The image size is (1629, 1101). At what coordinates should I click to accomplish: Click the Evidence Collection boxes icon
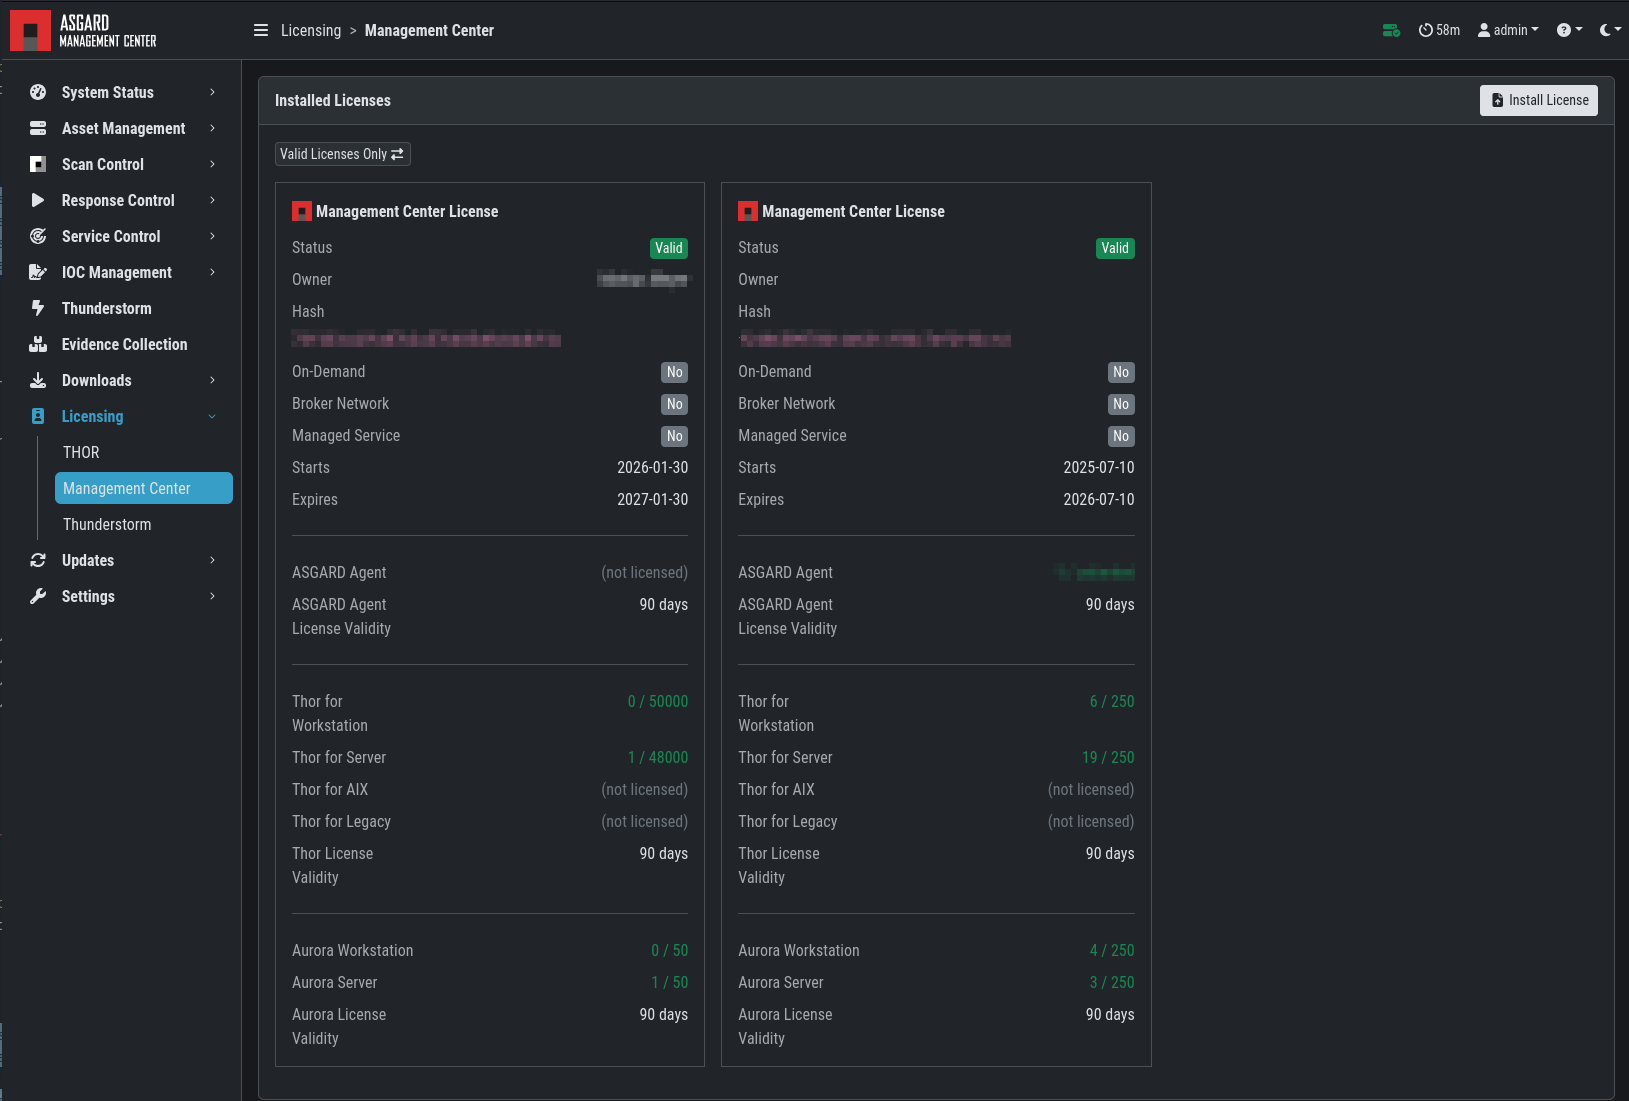coord(38,344)
